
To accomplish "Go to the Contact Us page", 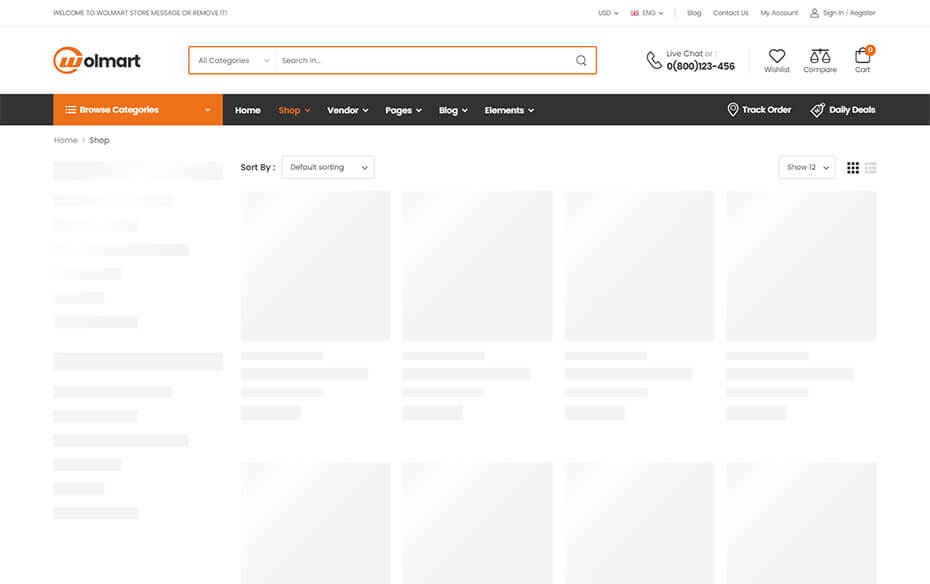I will (730, 13).
